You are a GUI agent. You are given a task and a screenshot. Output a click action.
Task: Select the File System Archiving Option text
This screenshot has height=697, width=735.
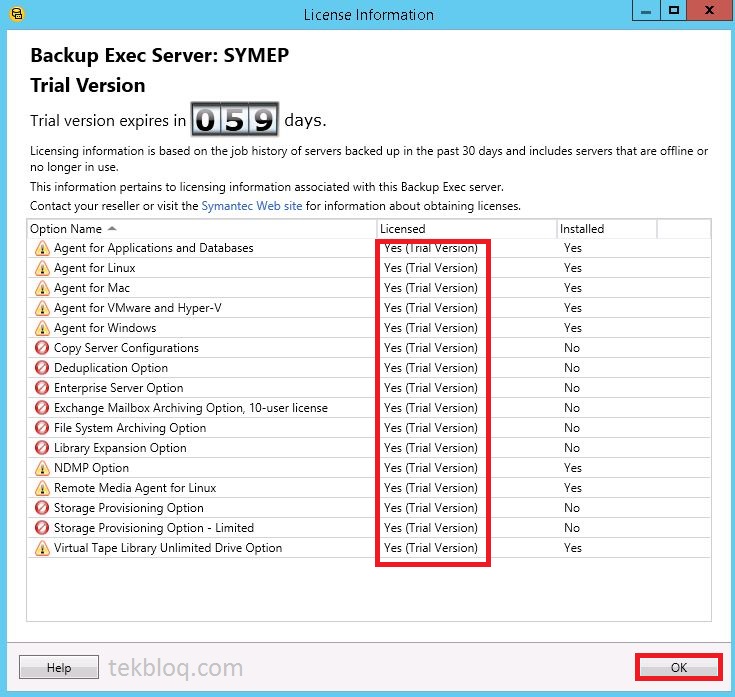click(x=130, y=428)
